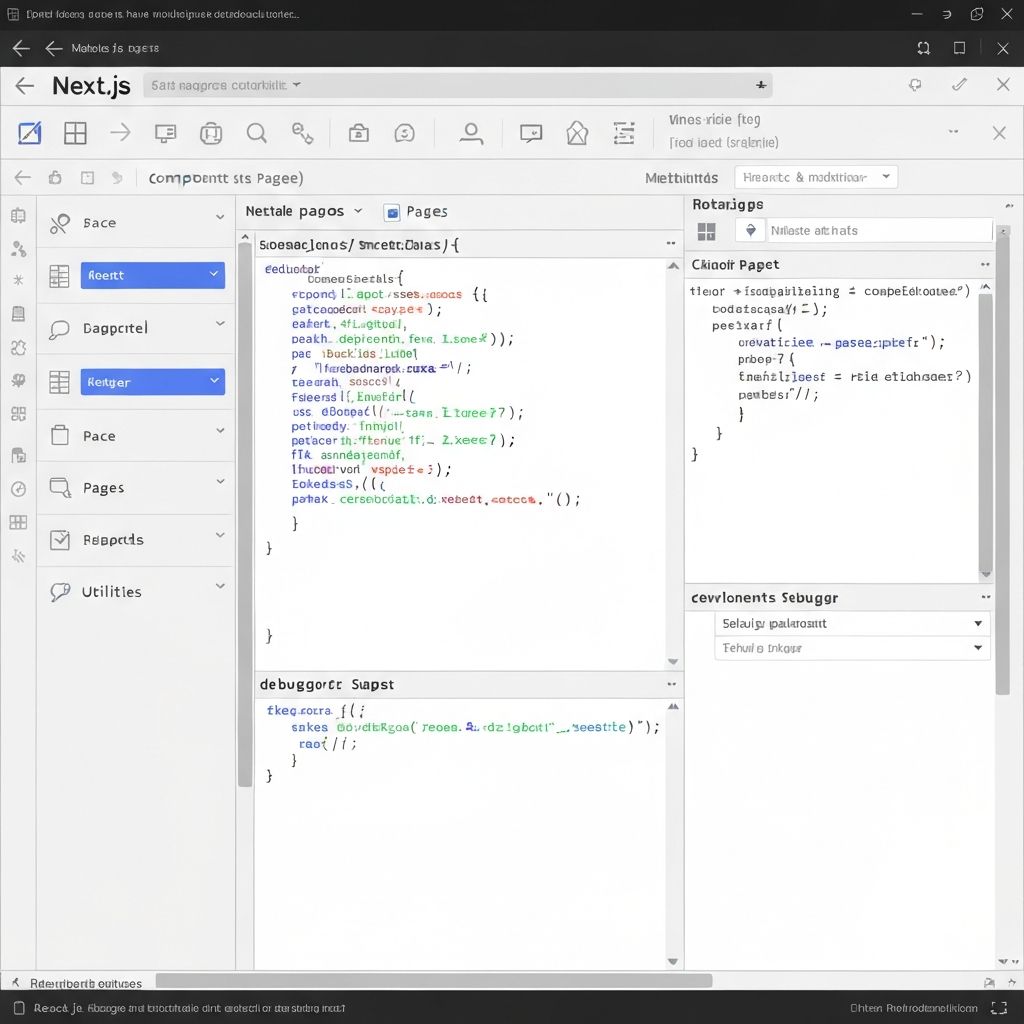Open the blue Reertt dropdown
This screenshot has width=1024, height=1024.
pos(152,275)
